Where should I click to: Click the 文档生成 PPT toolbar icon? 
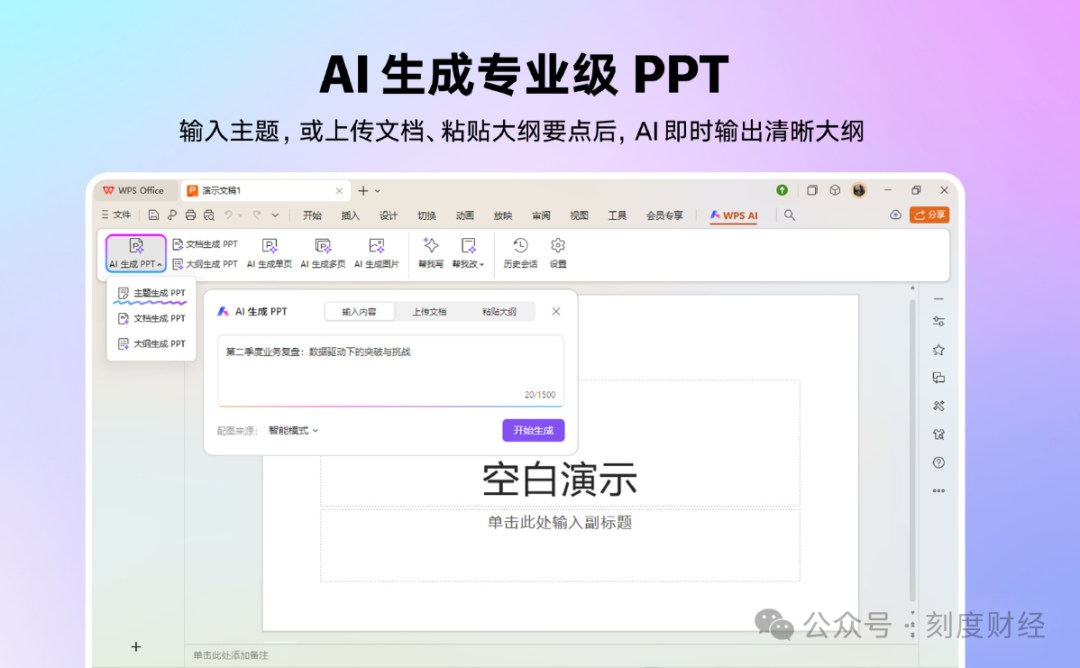tap(205, 243)
